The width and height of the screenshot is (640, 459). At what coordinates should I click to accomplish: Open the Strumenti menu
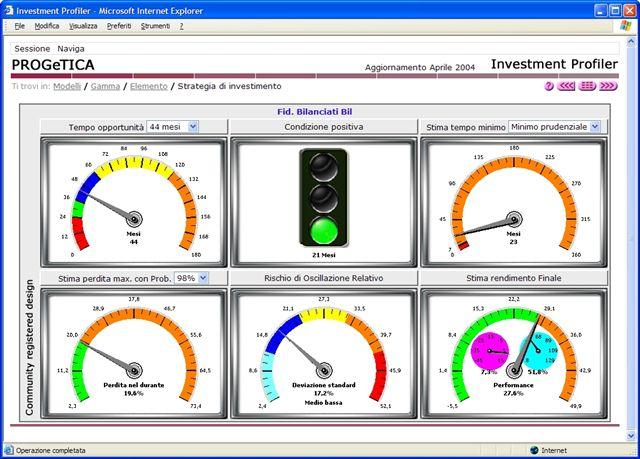click(155, 26)
